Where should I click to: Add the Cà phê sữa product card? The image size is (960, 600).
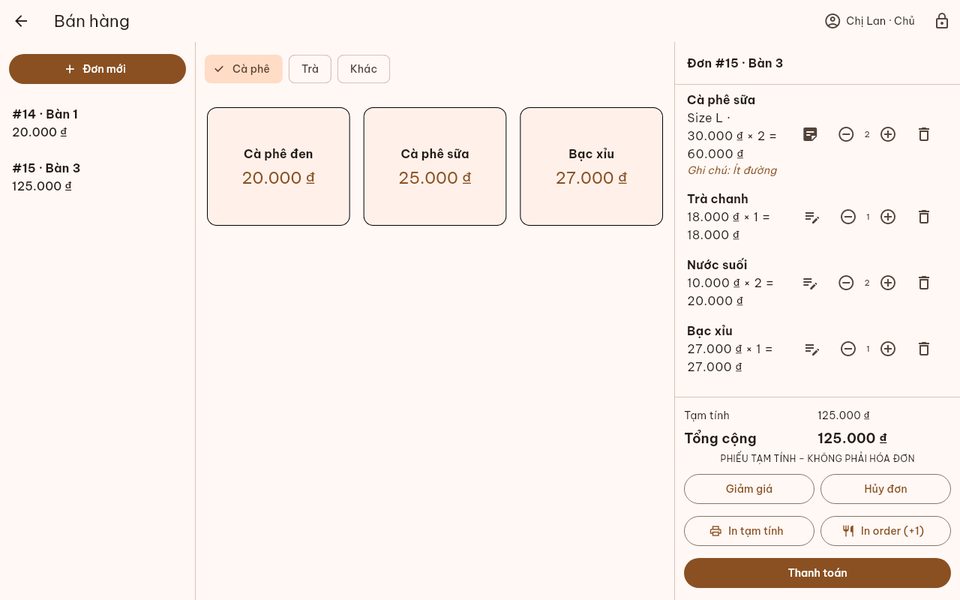435,167
